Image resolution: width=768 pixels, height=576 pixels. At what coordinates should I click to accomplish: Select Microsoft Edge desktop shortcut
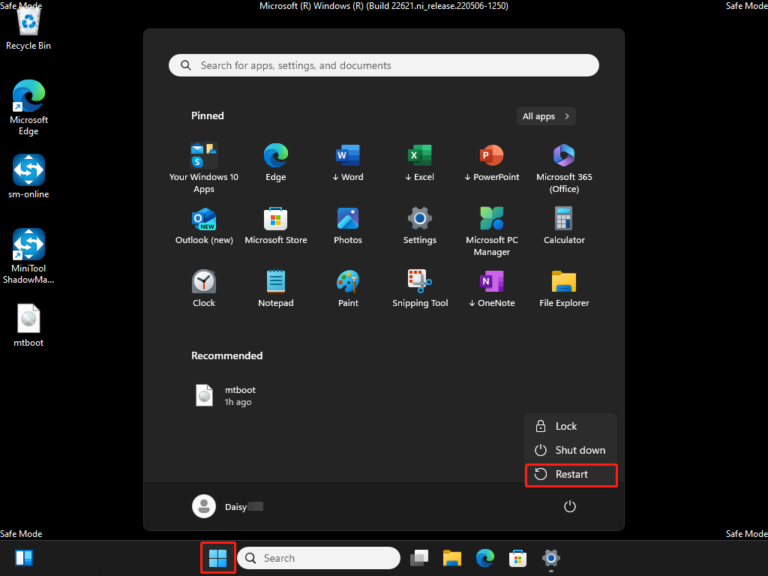pos(28,108)
